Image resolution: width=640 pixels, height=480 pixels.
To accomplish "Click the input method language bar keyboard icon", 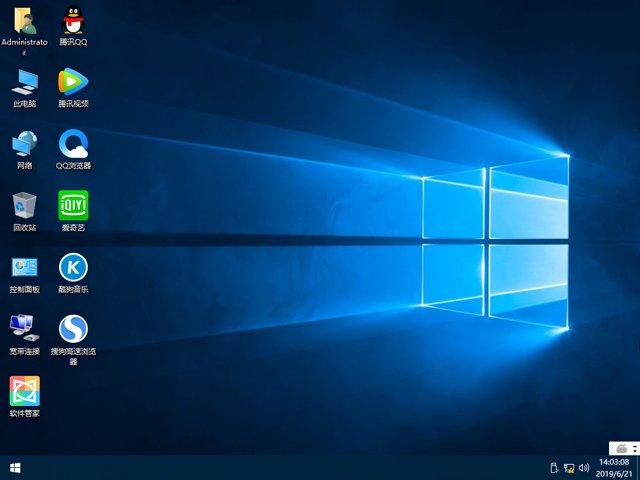I will tap(621, 447).
